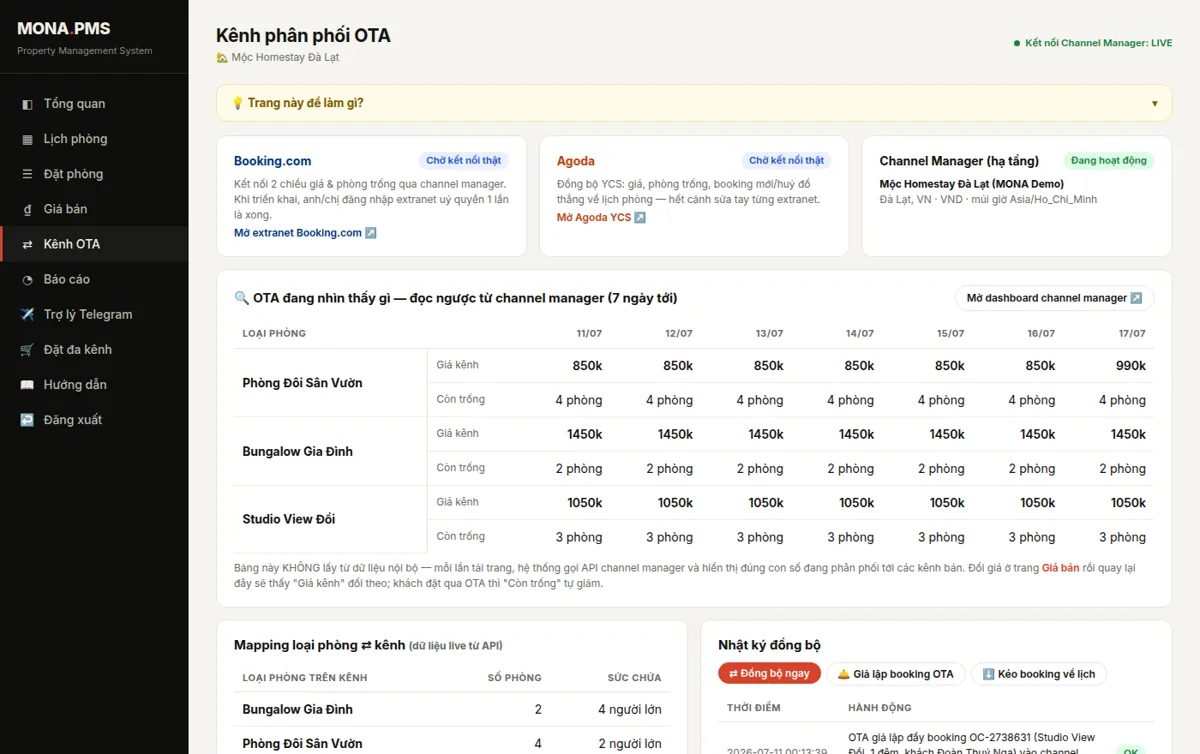Viewport: 1200px width, 754px height.
Task: Click 4 phòng availability under 11/07
Action: [x=579, y=400]
